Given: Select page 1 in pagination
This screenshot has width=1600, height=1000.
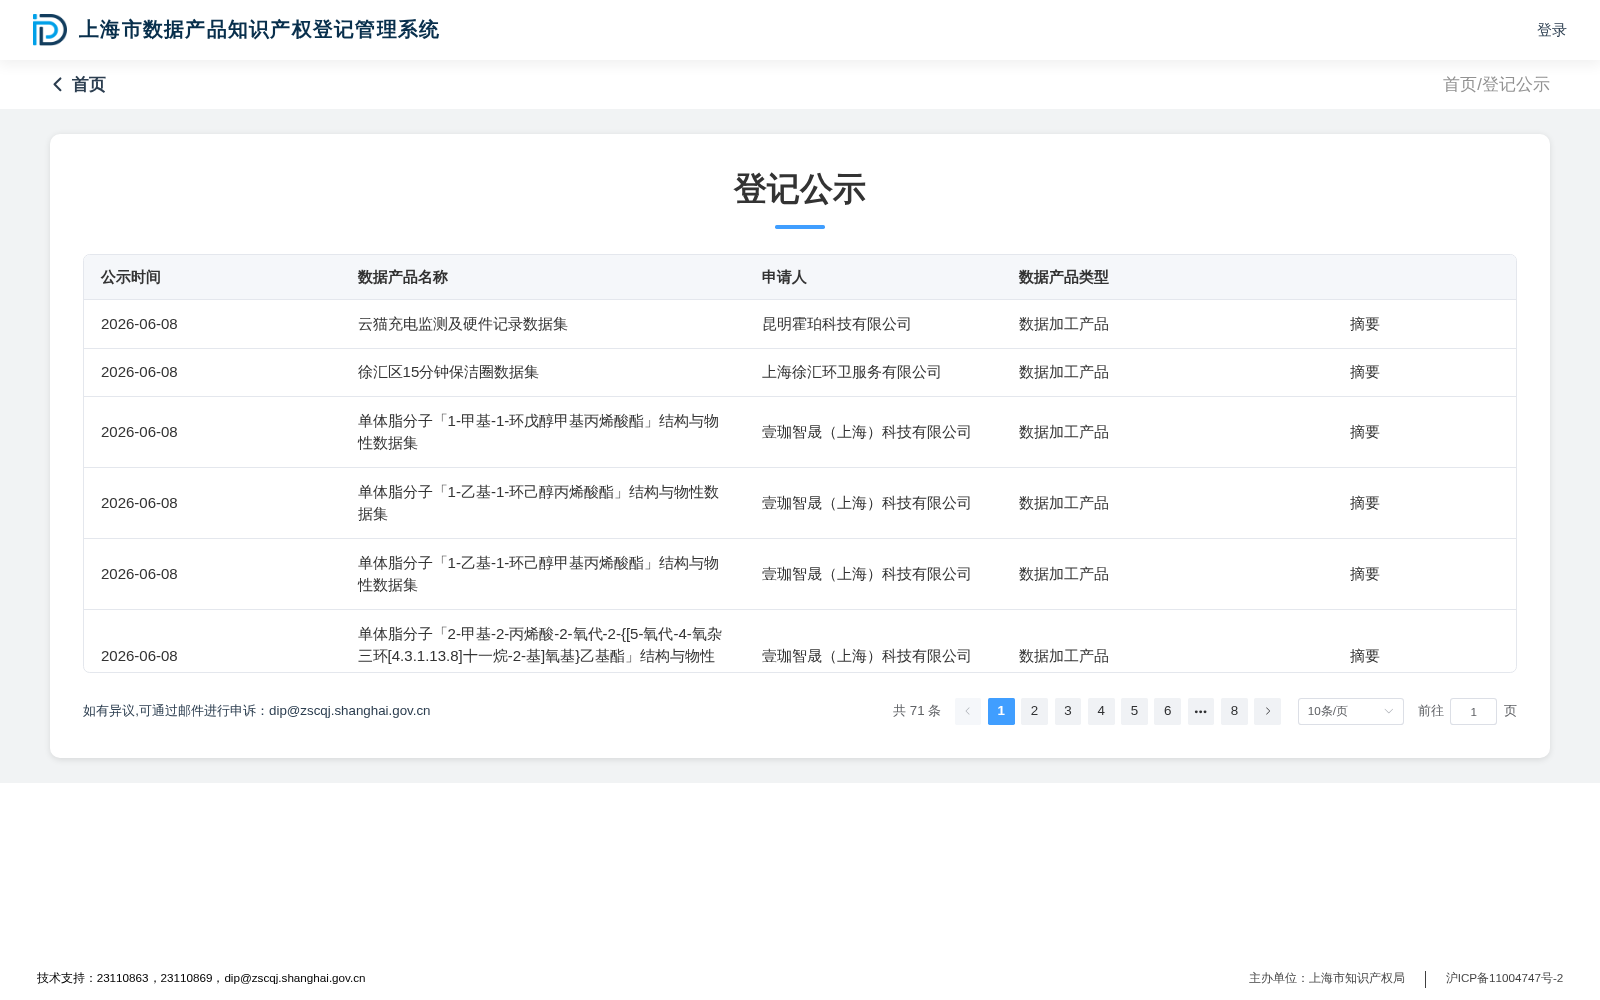Looking at the screenshot, I should [x=1001, y=711].
